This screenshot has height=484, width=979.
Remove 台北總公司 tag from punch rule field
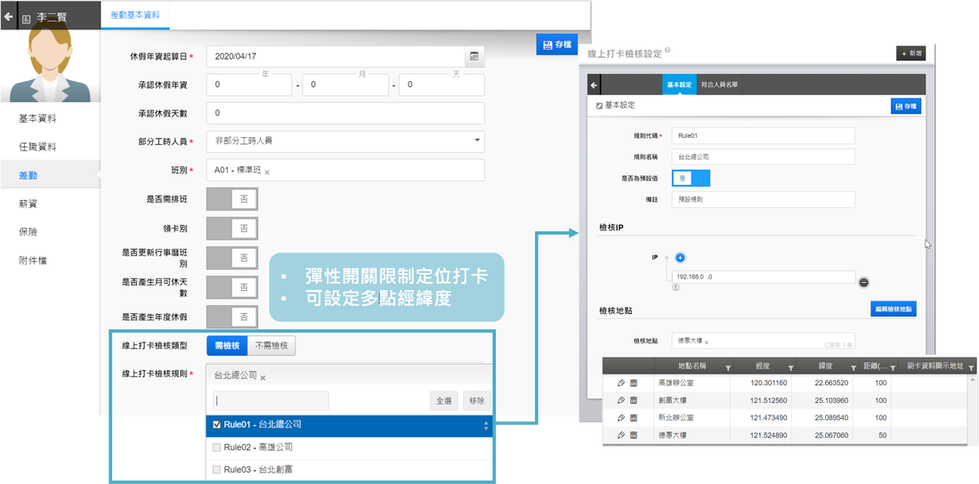tap(263, 377)
